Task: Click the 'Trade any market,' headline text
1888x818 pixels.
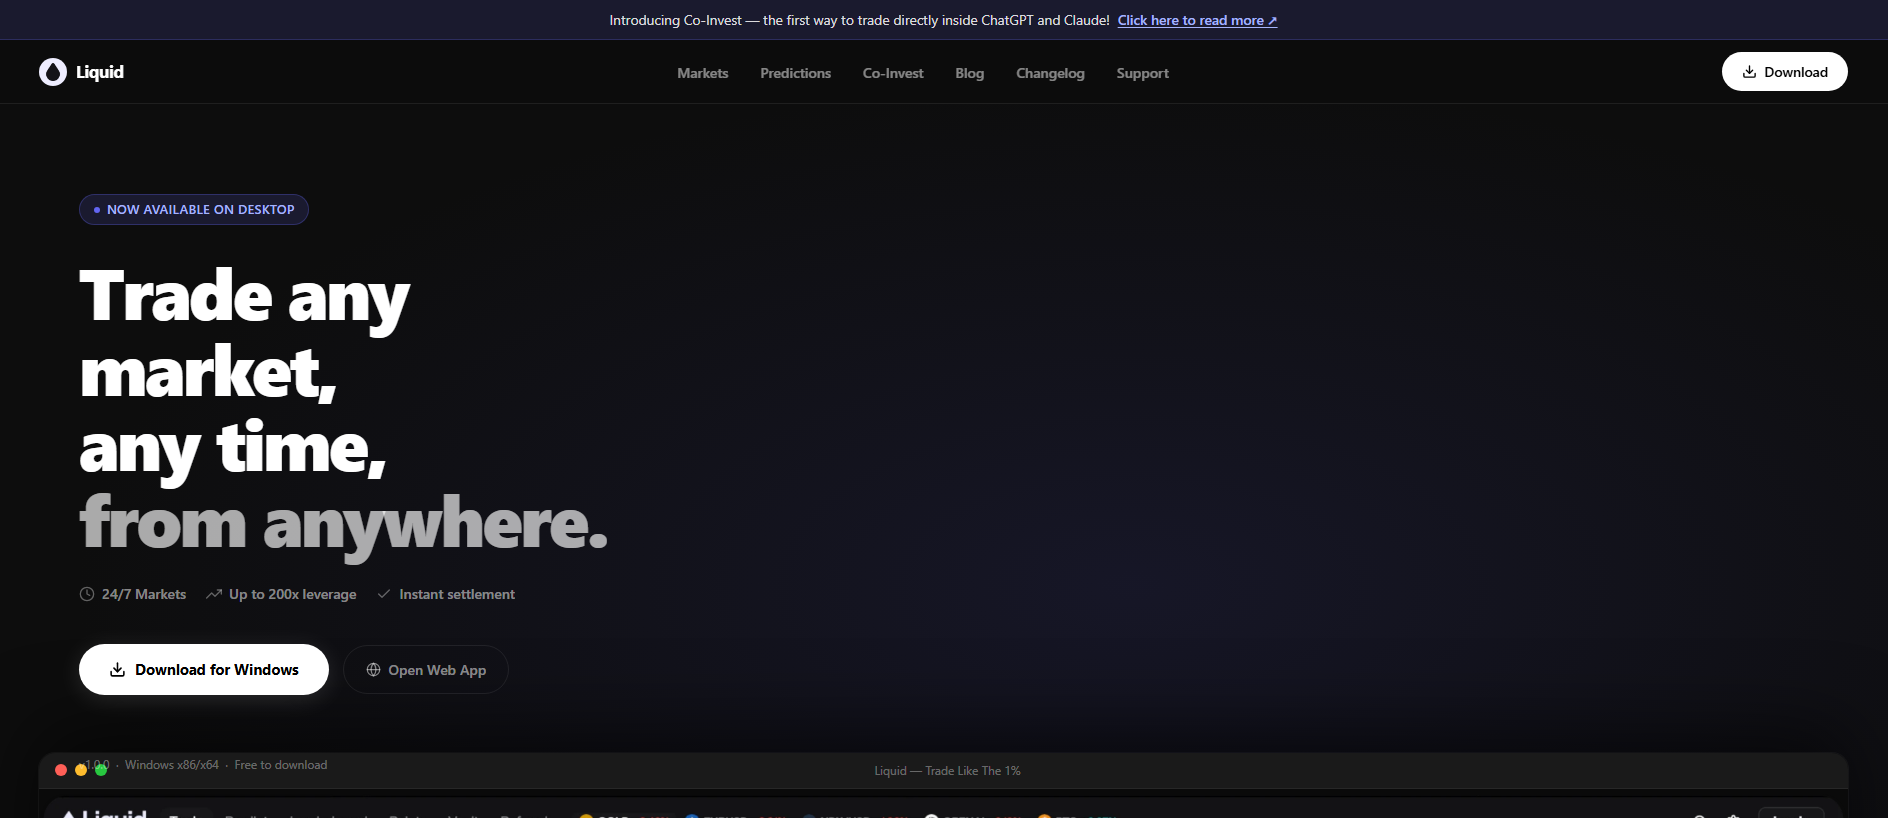Action: pos(245,334)
